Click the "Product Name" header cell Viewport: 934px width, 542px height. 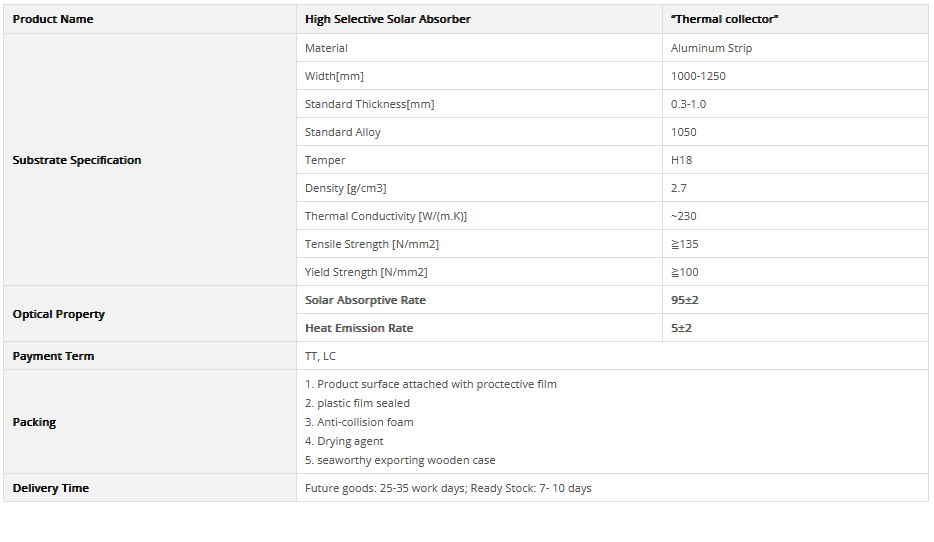click(x=53, y=19)
